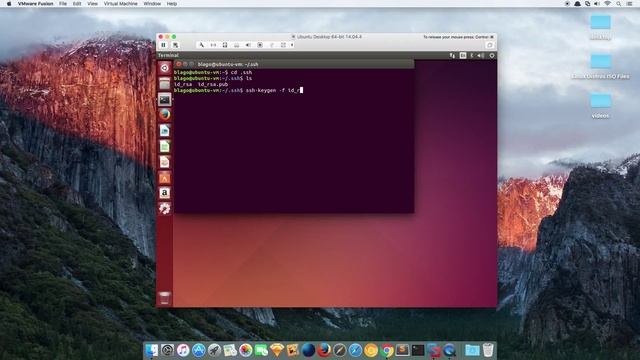
Task: Open the Bluetooth indicator in the Ubuntu panel
Action: (472, 55)
